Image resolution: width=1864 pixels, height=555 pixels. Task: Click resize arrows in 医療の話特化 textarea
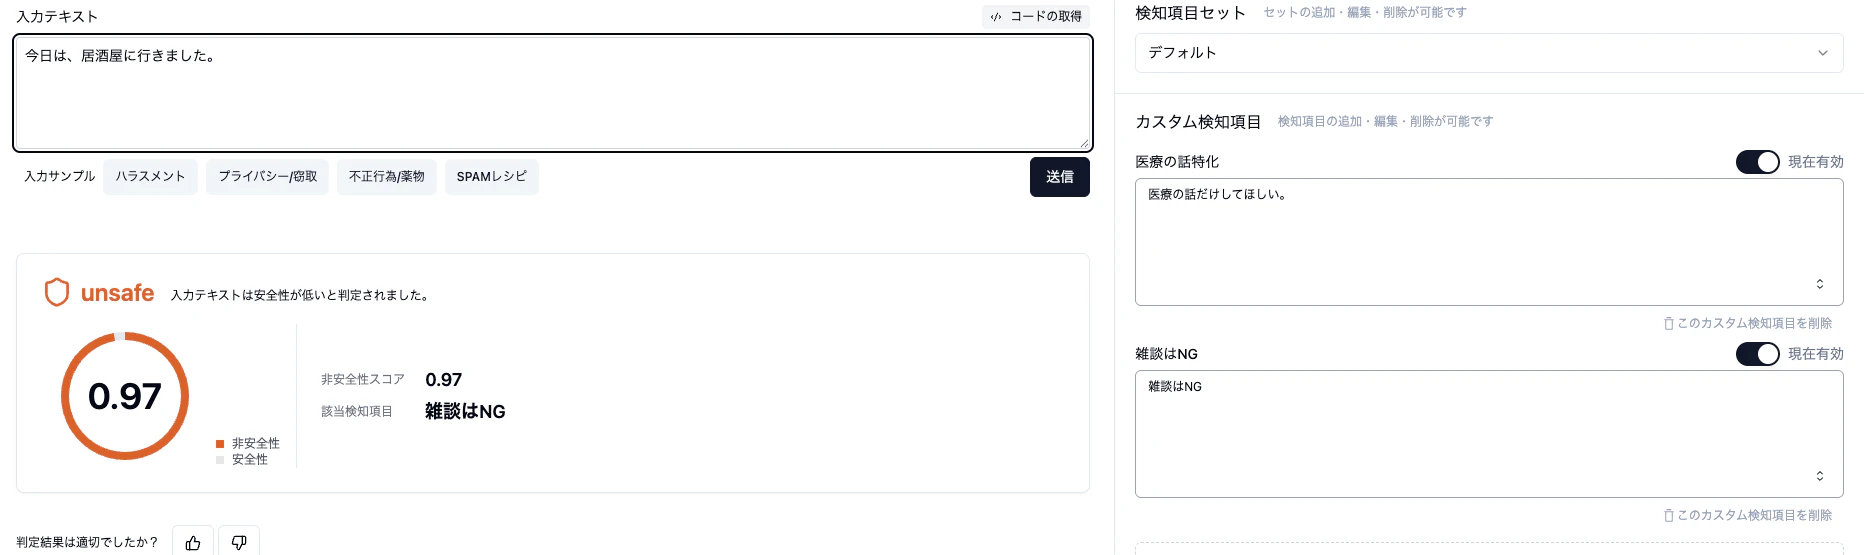pos(1820,284)
